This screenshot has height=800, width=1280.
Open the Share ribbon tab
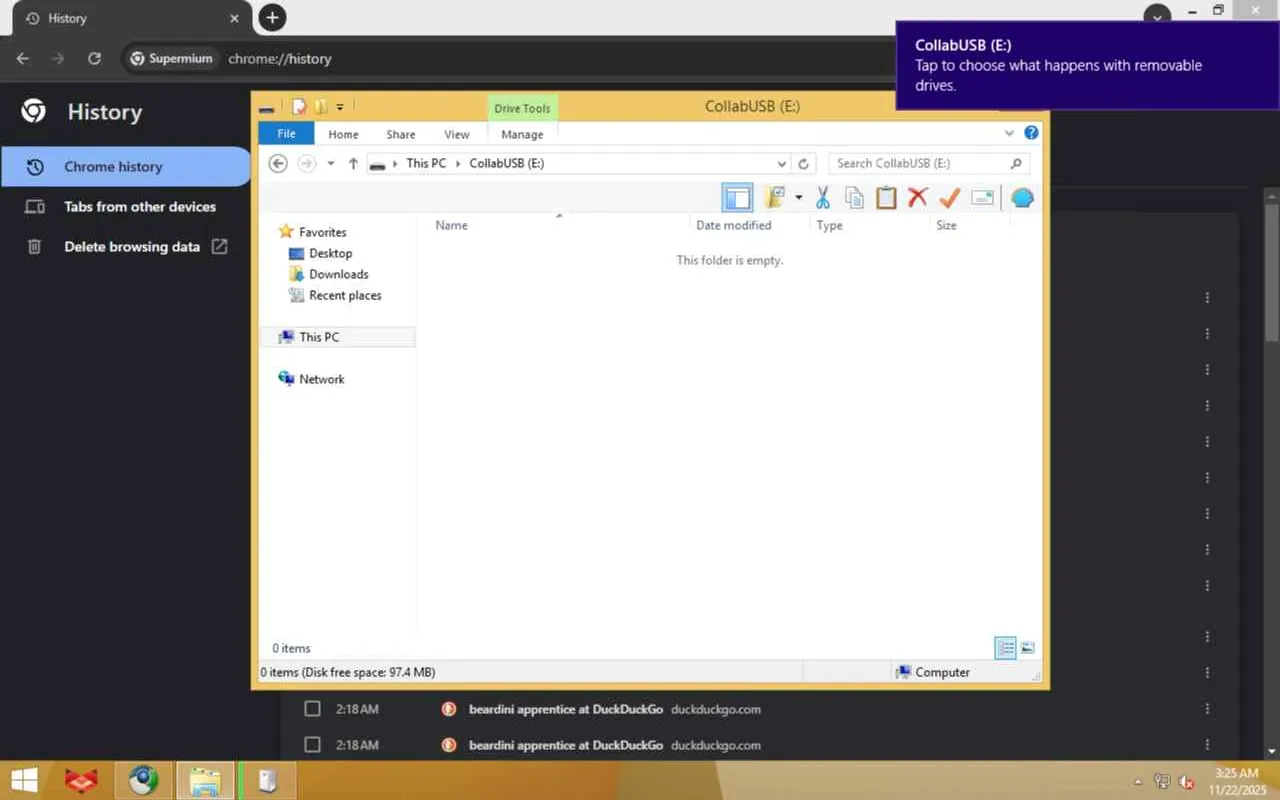click(401, 134)
